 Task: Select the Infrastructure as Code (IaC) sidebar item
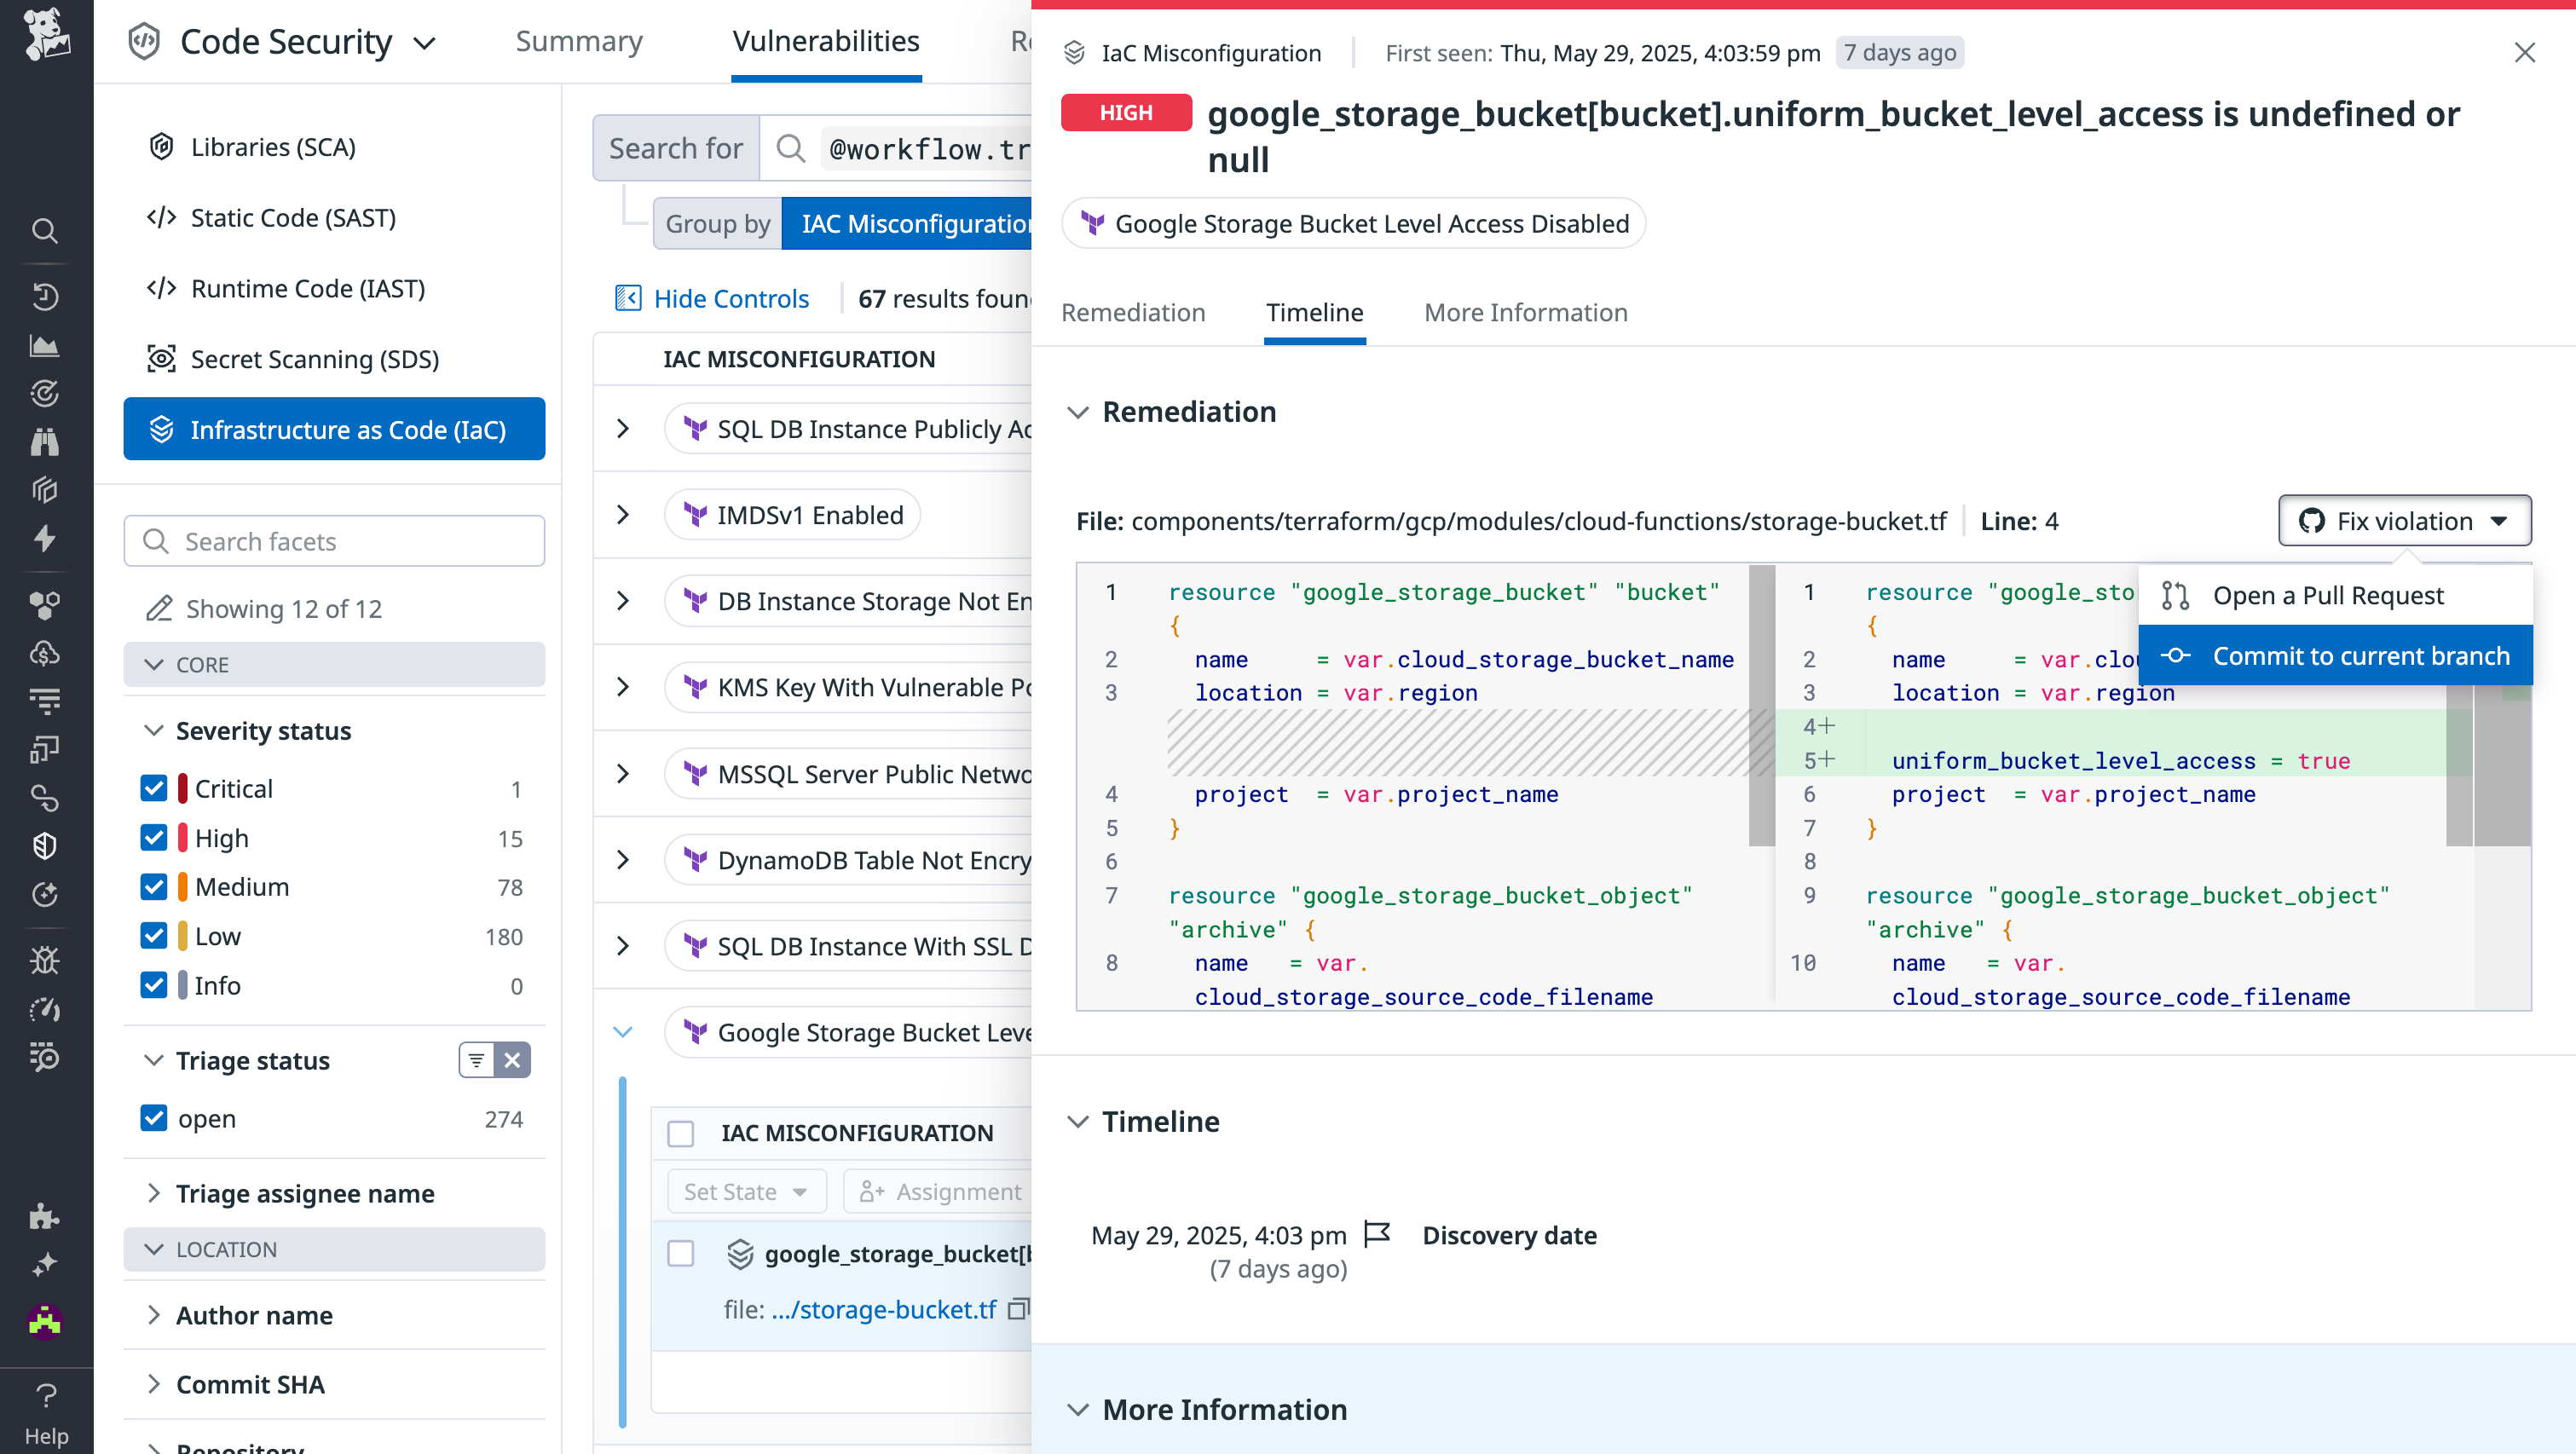334,429
